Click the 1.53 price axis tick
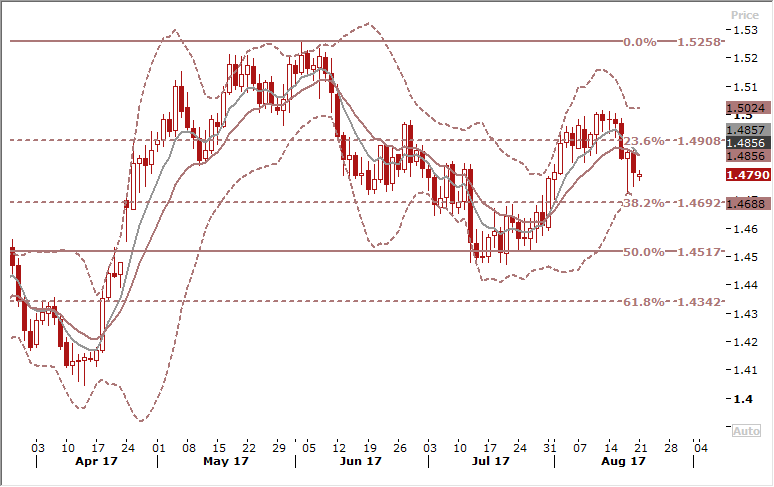Viewport: 774px width, 487px height. [745, 30]
